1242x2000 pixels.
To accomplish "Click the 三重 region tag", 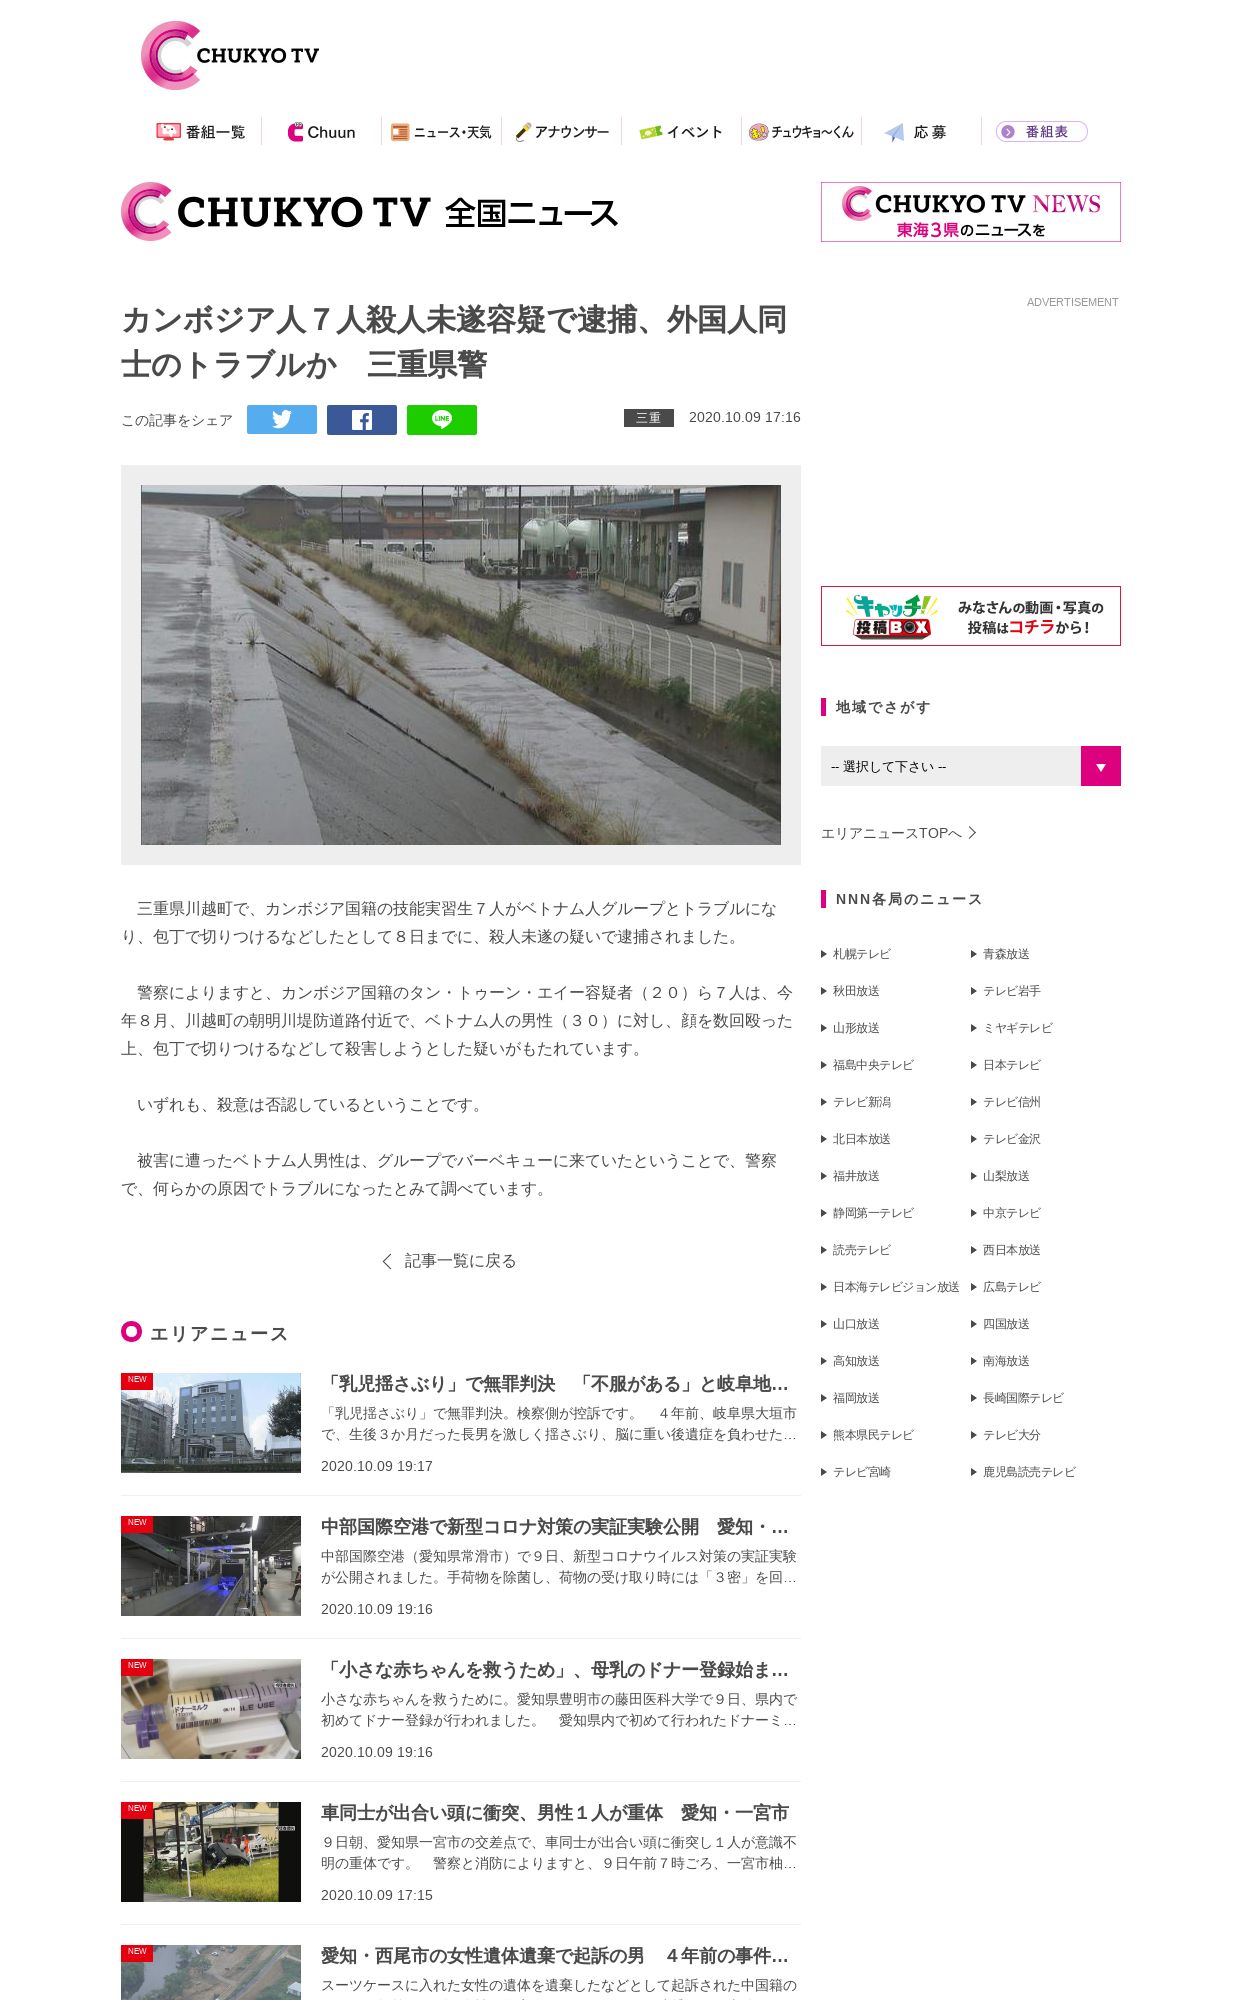I will click(x=649, y=418).
